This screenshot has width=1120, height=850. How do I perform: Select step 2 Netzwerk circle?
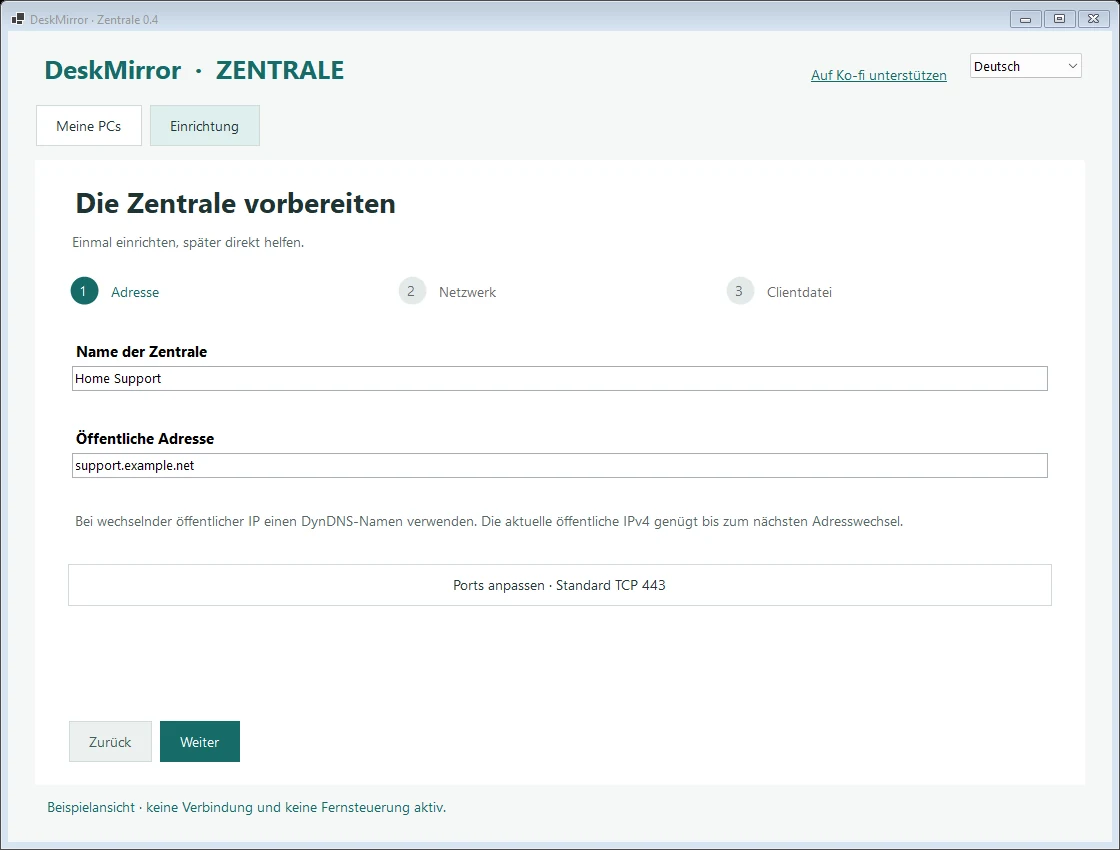click(x=411, y=291)
